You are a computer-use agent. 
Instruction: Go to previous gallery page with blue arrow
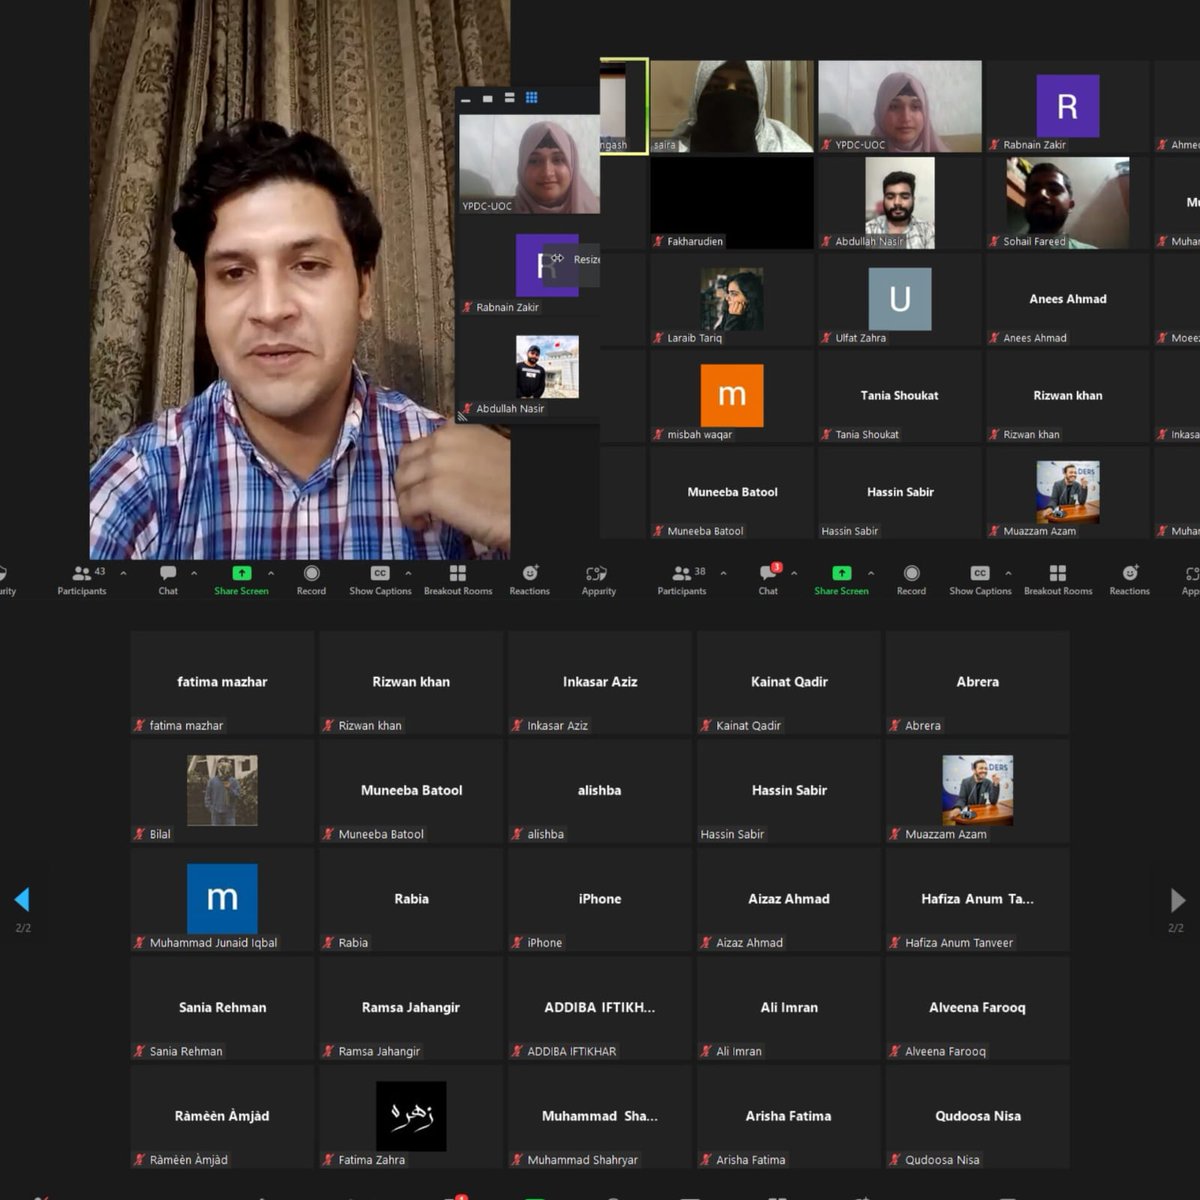pos(22,899)
